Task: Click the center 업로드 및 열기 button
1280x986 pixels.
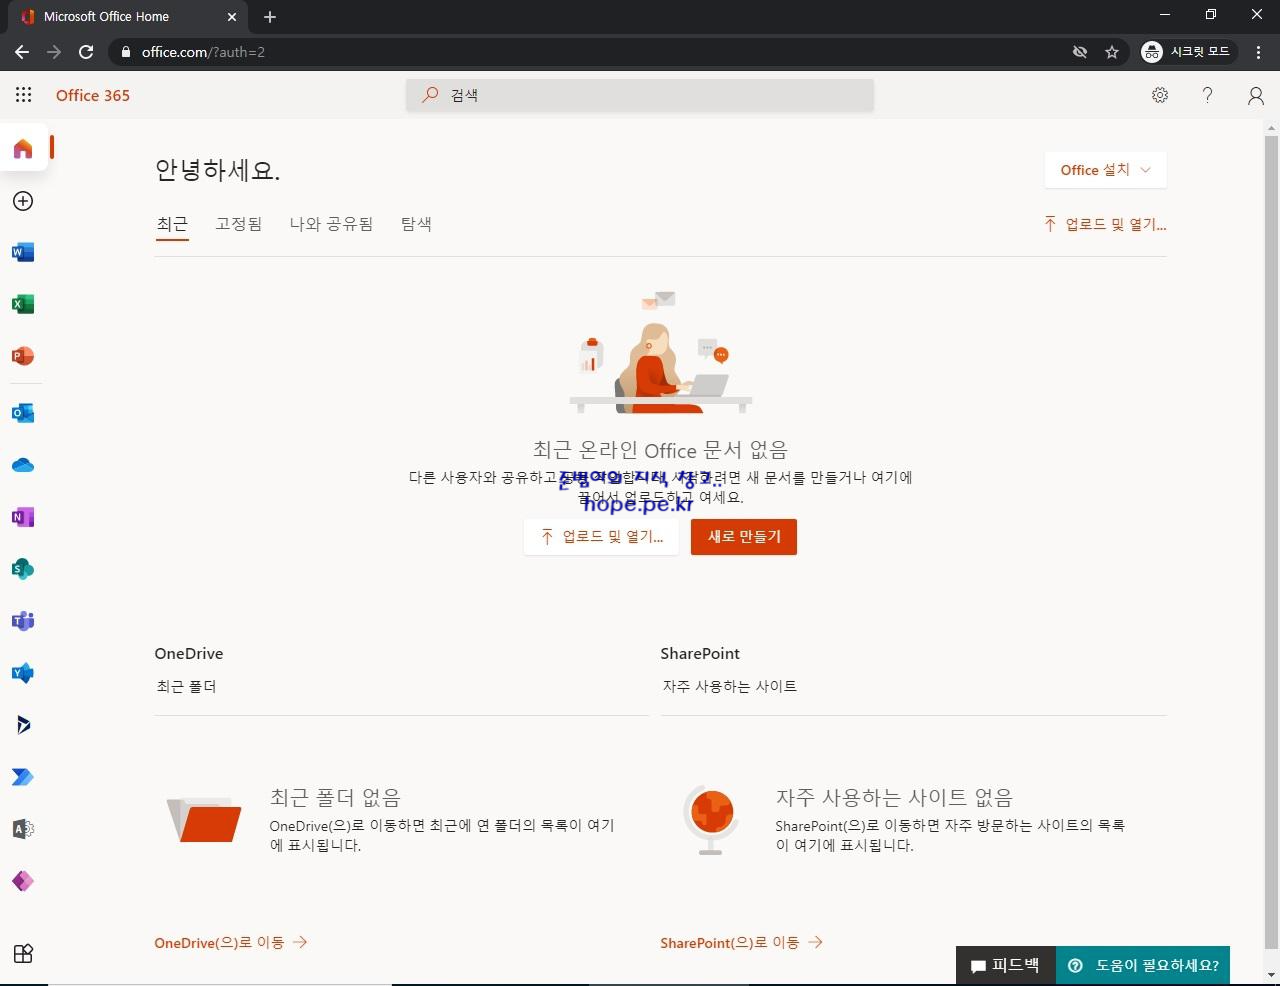Action: [x=602, y=537]
